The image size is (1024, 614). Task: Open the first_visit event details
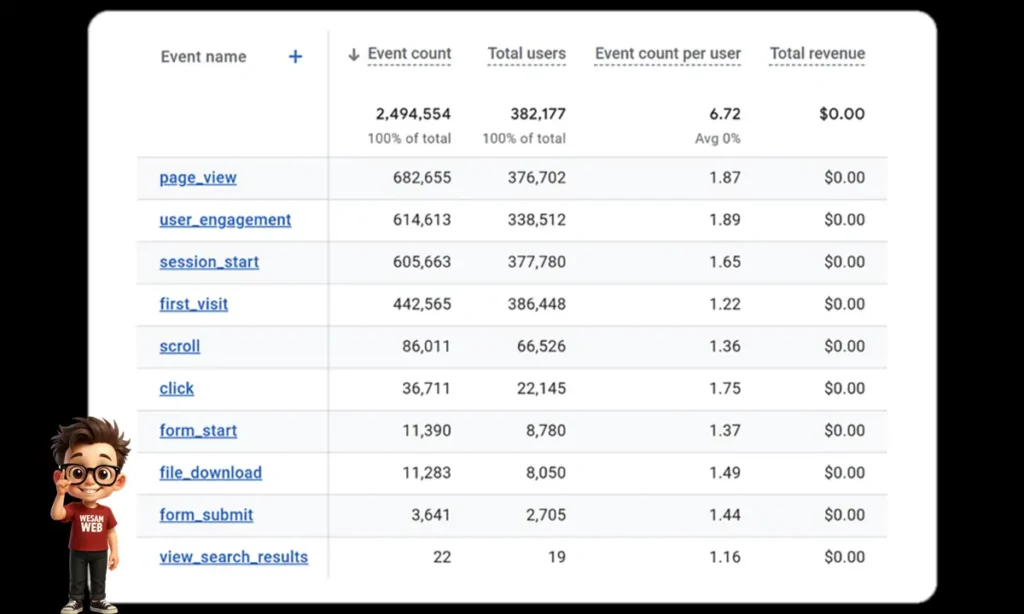tap(193, 304)
